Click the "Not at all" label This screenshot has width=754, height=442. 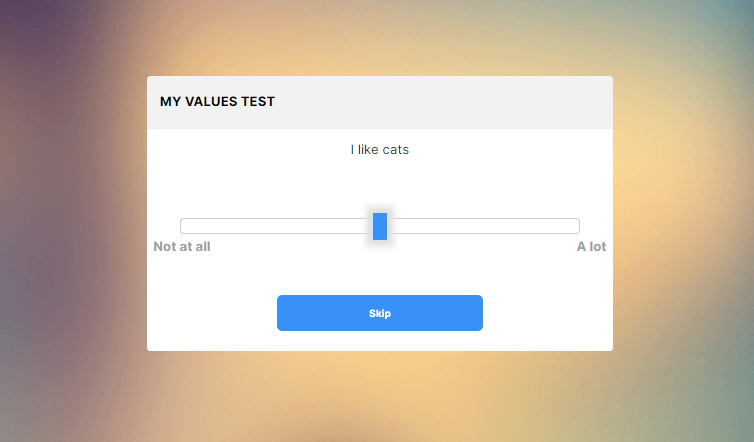(182, 247)
